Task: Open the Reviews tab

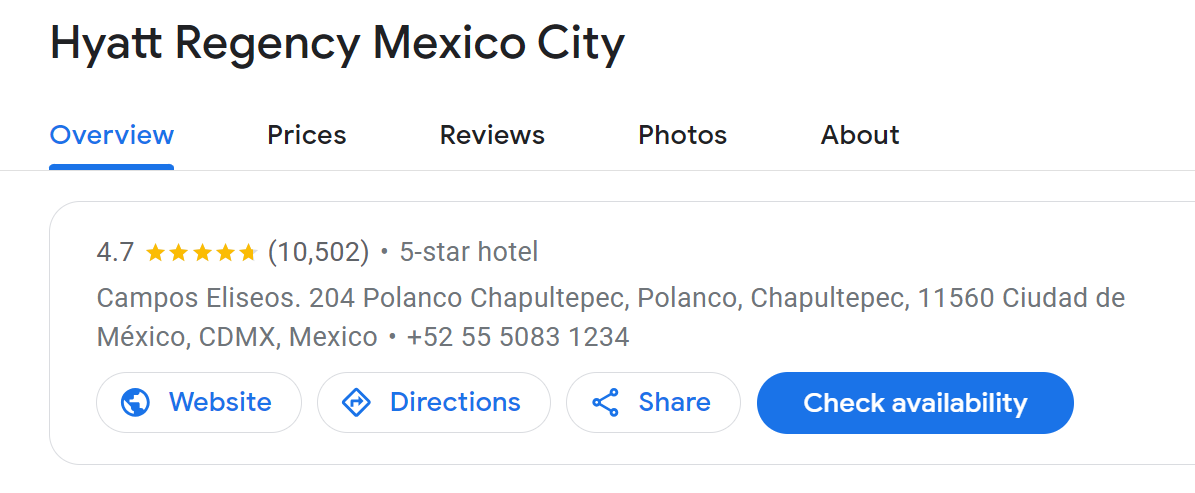Action: [x=492, y=135]
